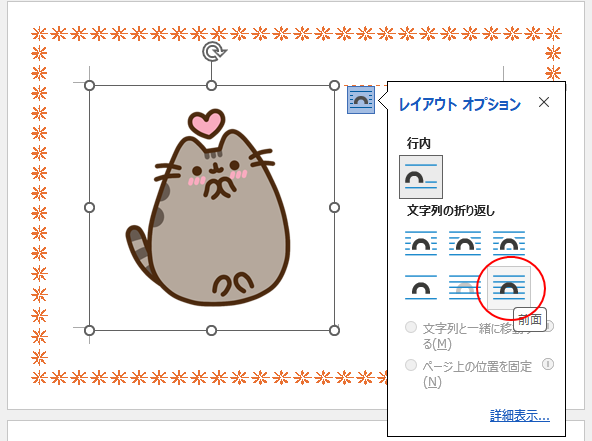
Task: Choose the top and bottom wrapping option
Action: click(x=421, y=288)
